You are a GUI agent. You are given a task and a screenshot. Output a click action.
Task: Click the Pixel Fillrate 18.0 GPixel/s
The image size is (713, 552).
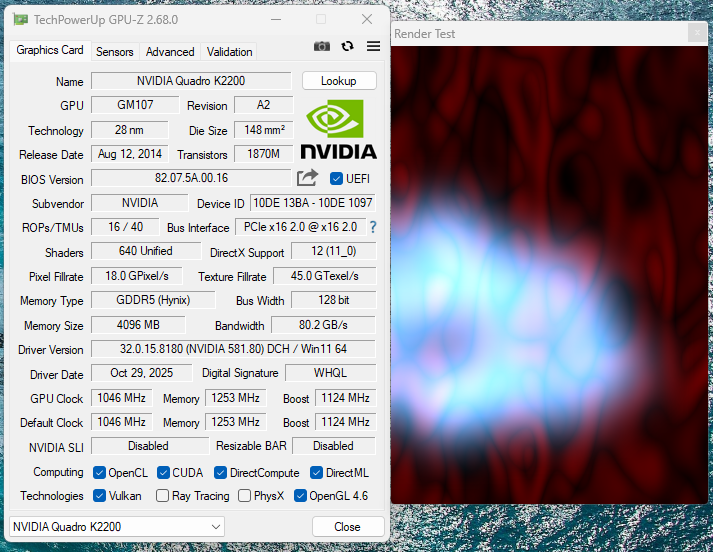[136, 276]
